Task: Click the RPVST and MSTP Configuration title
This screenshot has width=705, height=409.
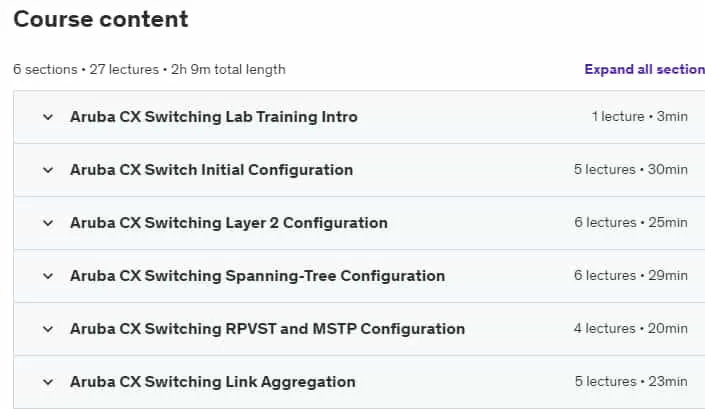Action: (267, 329)
